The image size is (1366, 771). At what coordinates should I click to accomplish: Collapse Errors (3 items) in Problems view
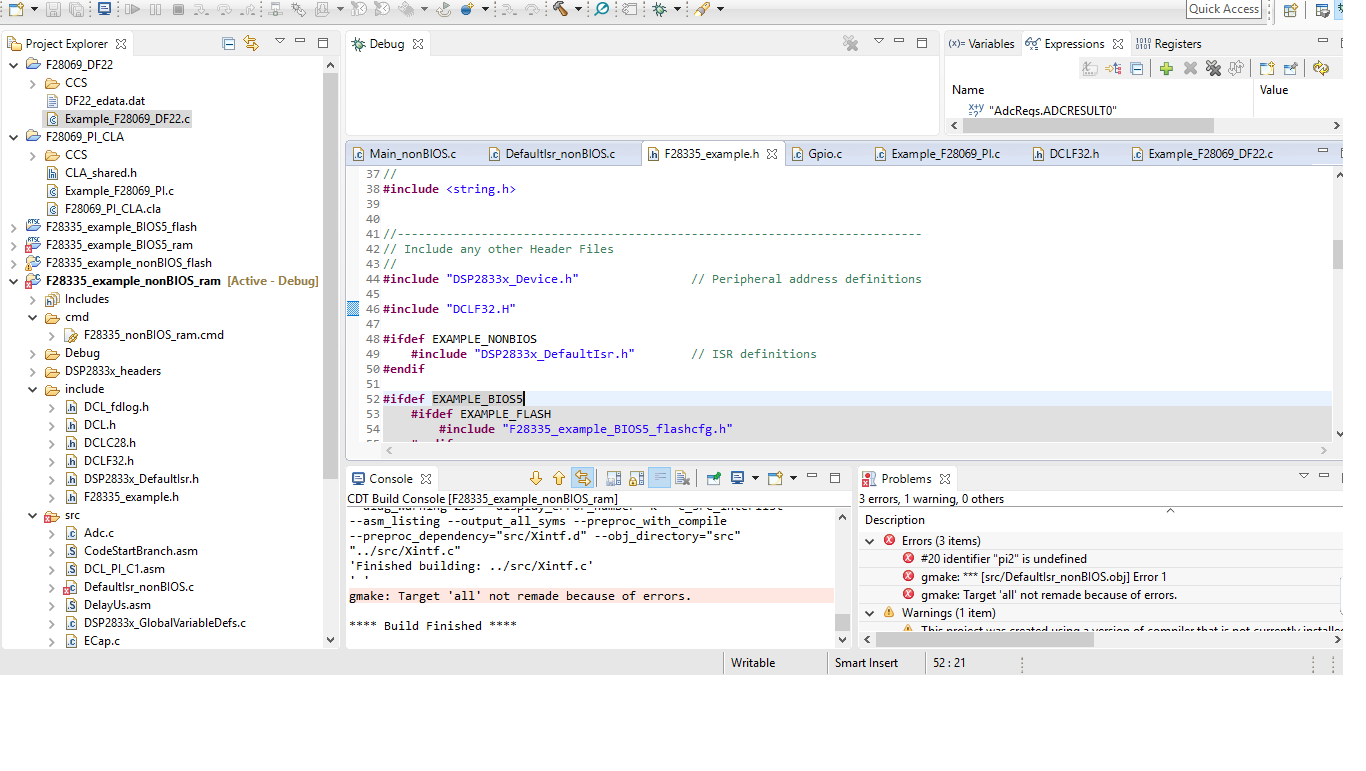coord(868,540)
